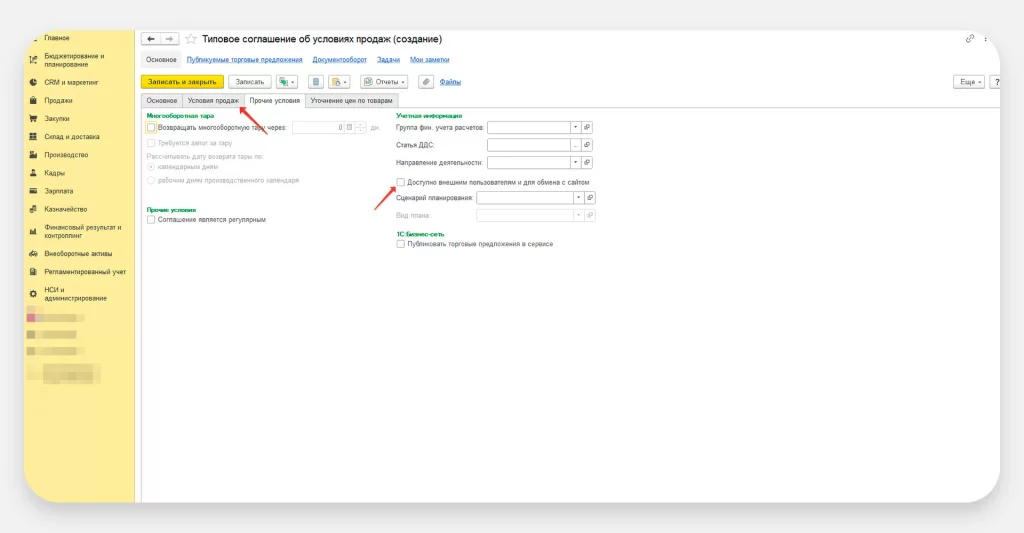
Task: Tick Публиковать торговые предложения в сервисе
Action: pyautogui.click(x=401, y=243)
